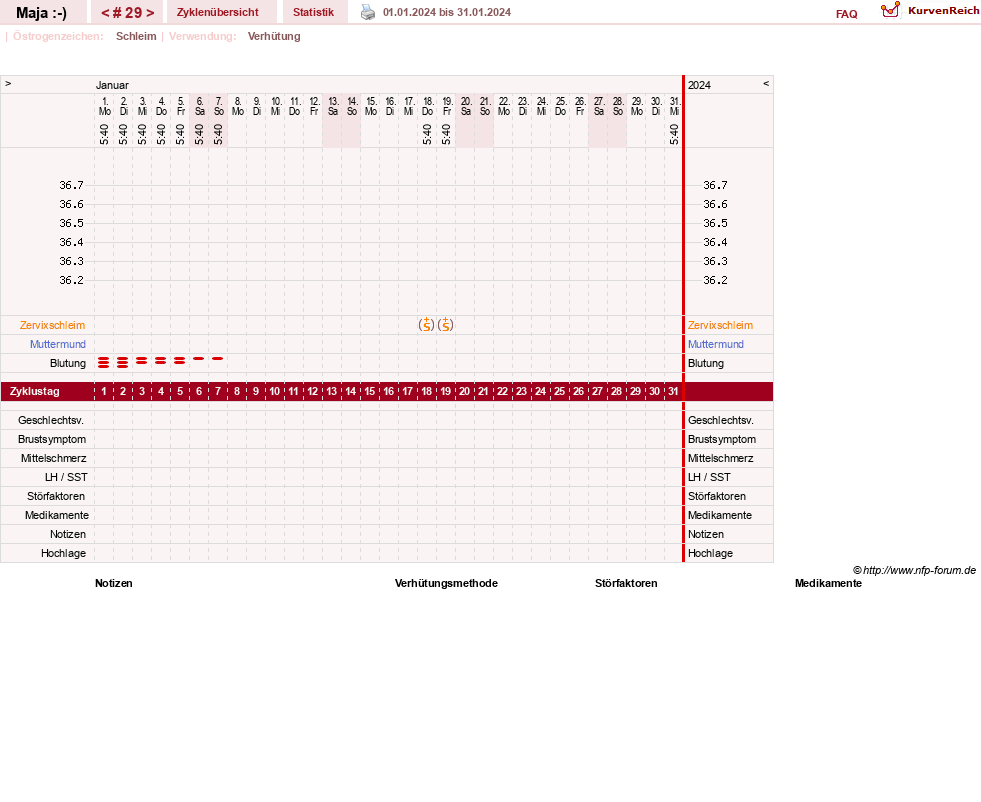Click light bleeding mark on cycle day 6
This screenshot has width=981, height=802.
(198, 358)
